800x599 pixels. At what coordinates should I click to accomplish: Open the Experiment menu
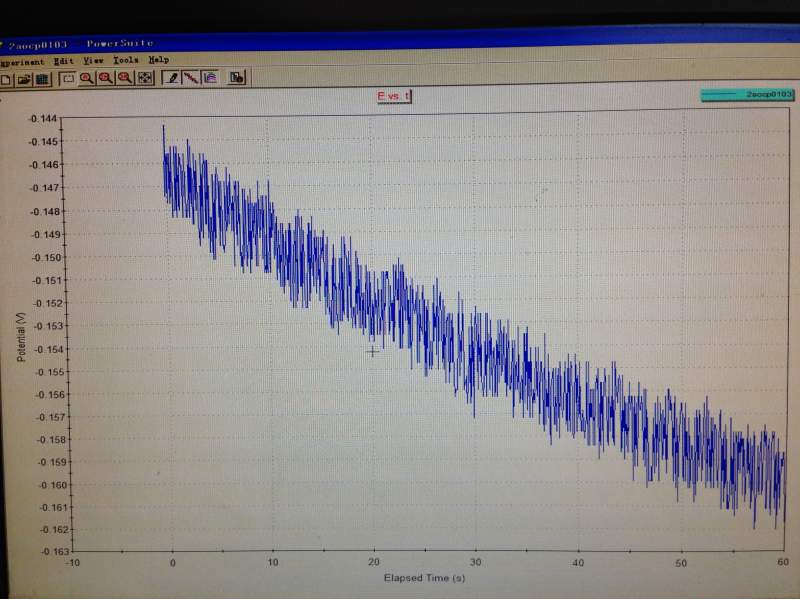coord(21,62)
